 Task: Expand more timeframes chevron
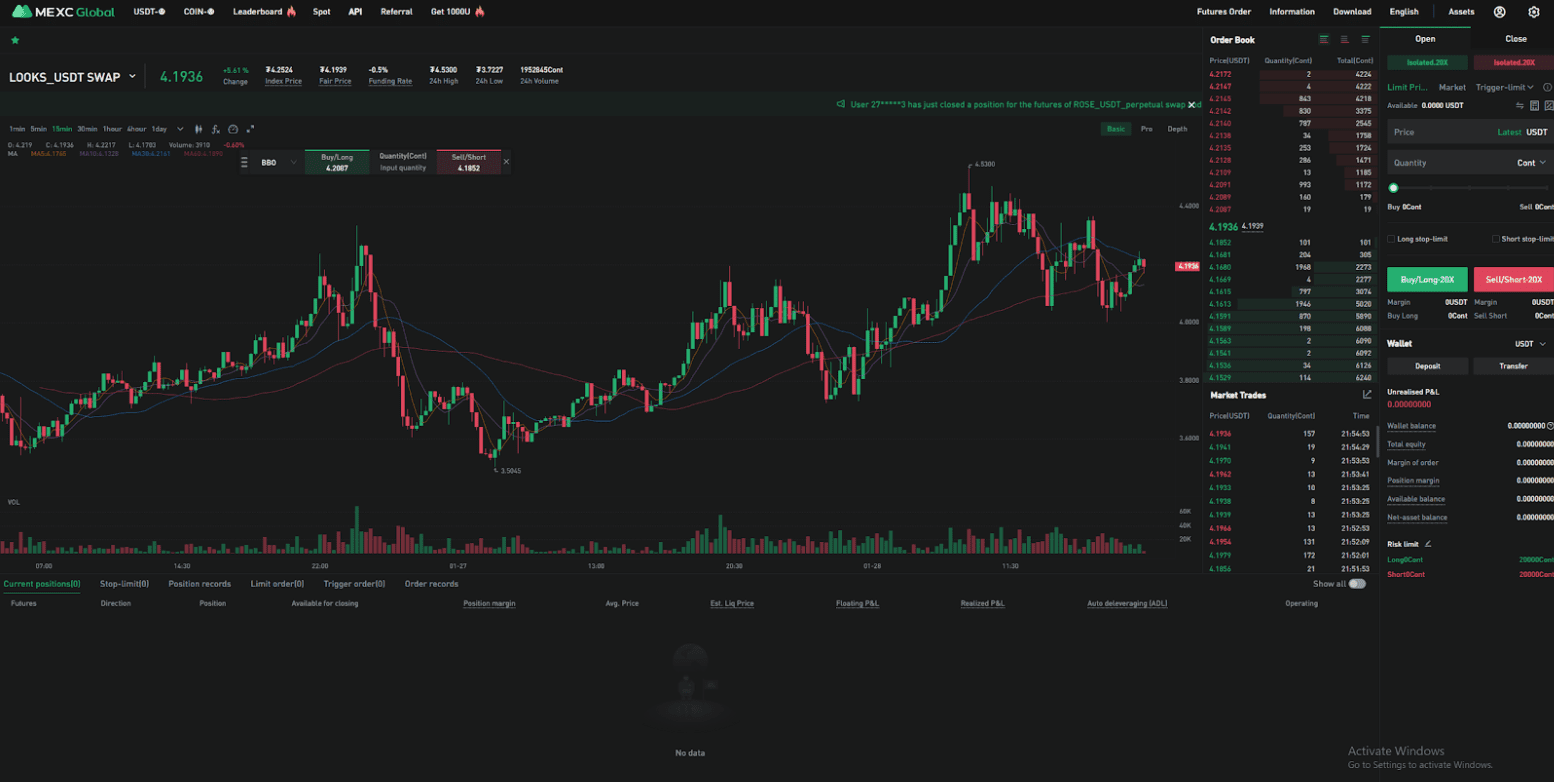click(181, 129)
